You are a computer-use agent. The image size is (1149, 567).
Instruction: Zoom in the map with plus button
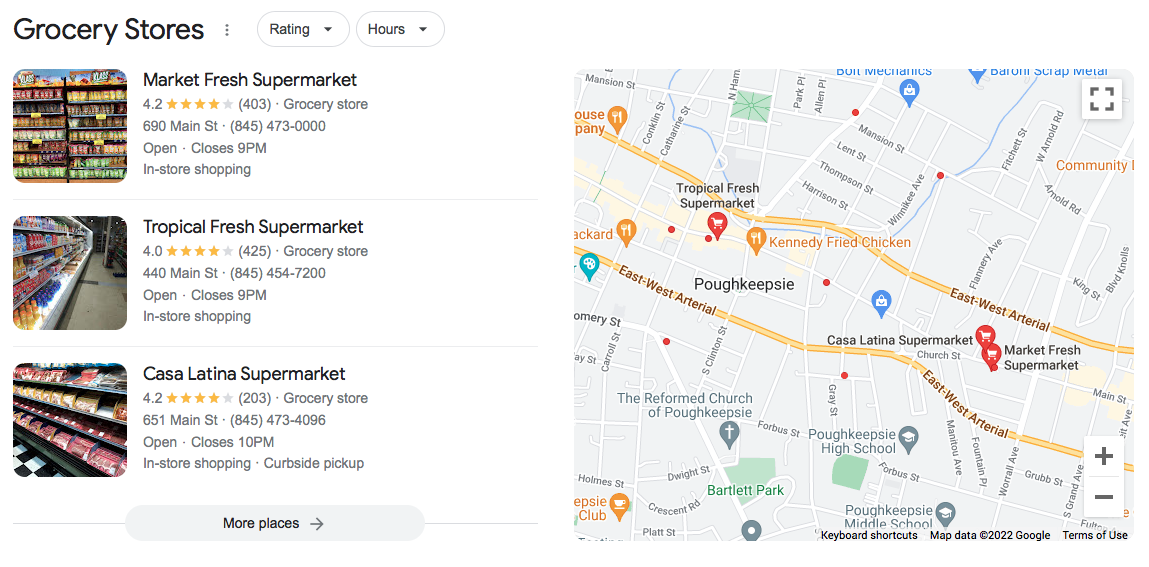pyautogui.click(x=1103, y=456)
